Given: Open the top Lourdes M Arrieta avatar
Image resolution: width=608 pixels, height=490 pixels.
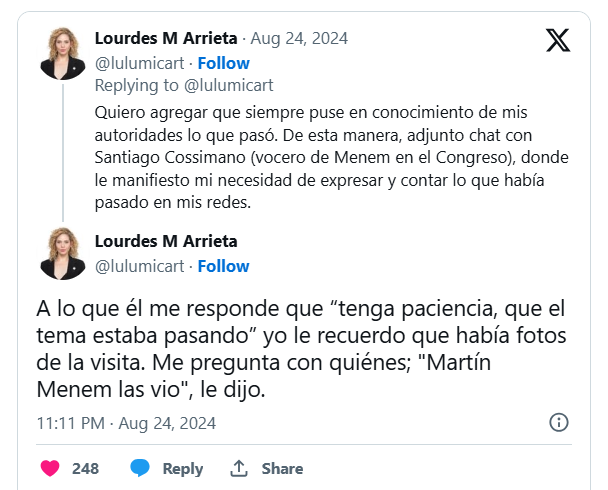Looking at the screenshot, I should click(62, 53).
